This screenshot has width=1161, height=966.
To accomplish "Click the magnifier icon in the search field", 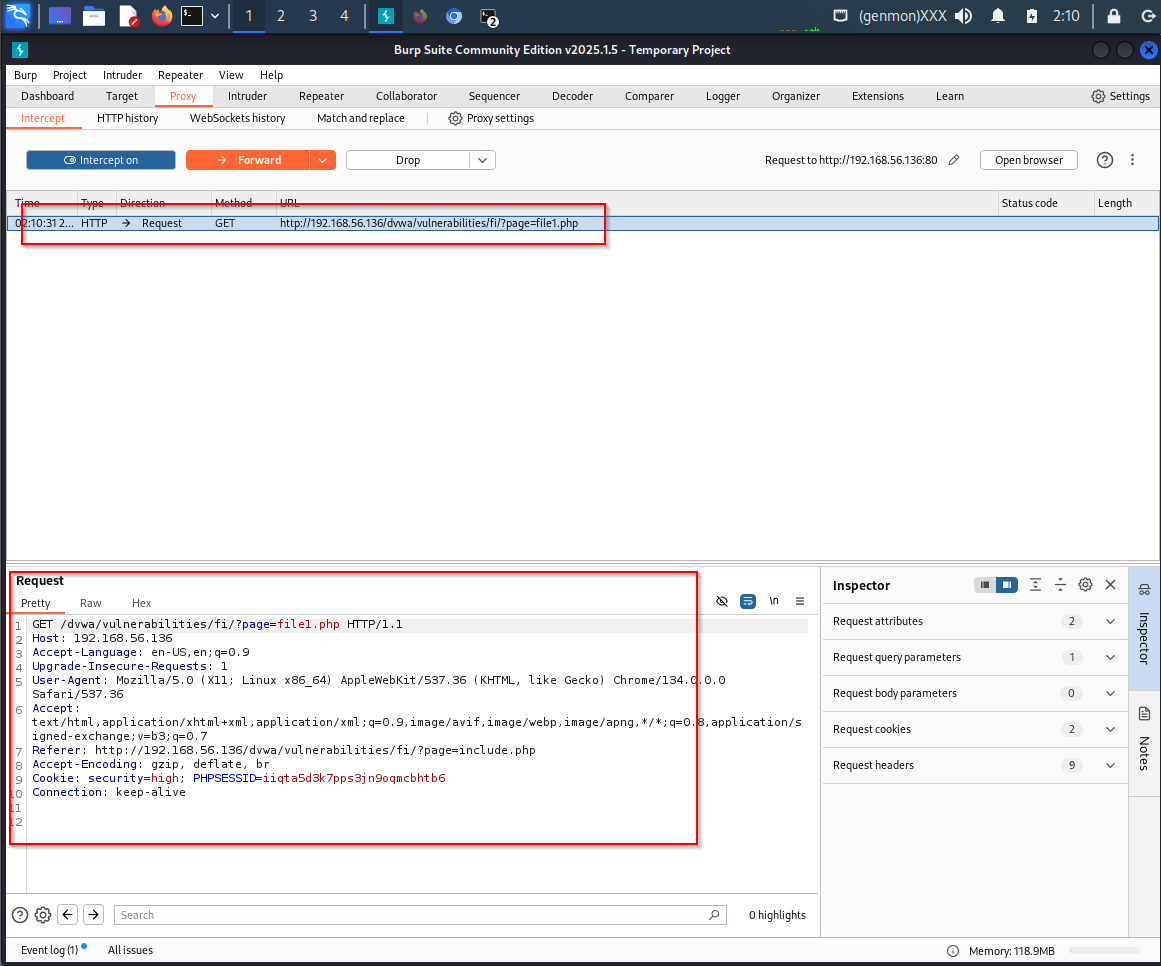I will pos(714,915).
